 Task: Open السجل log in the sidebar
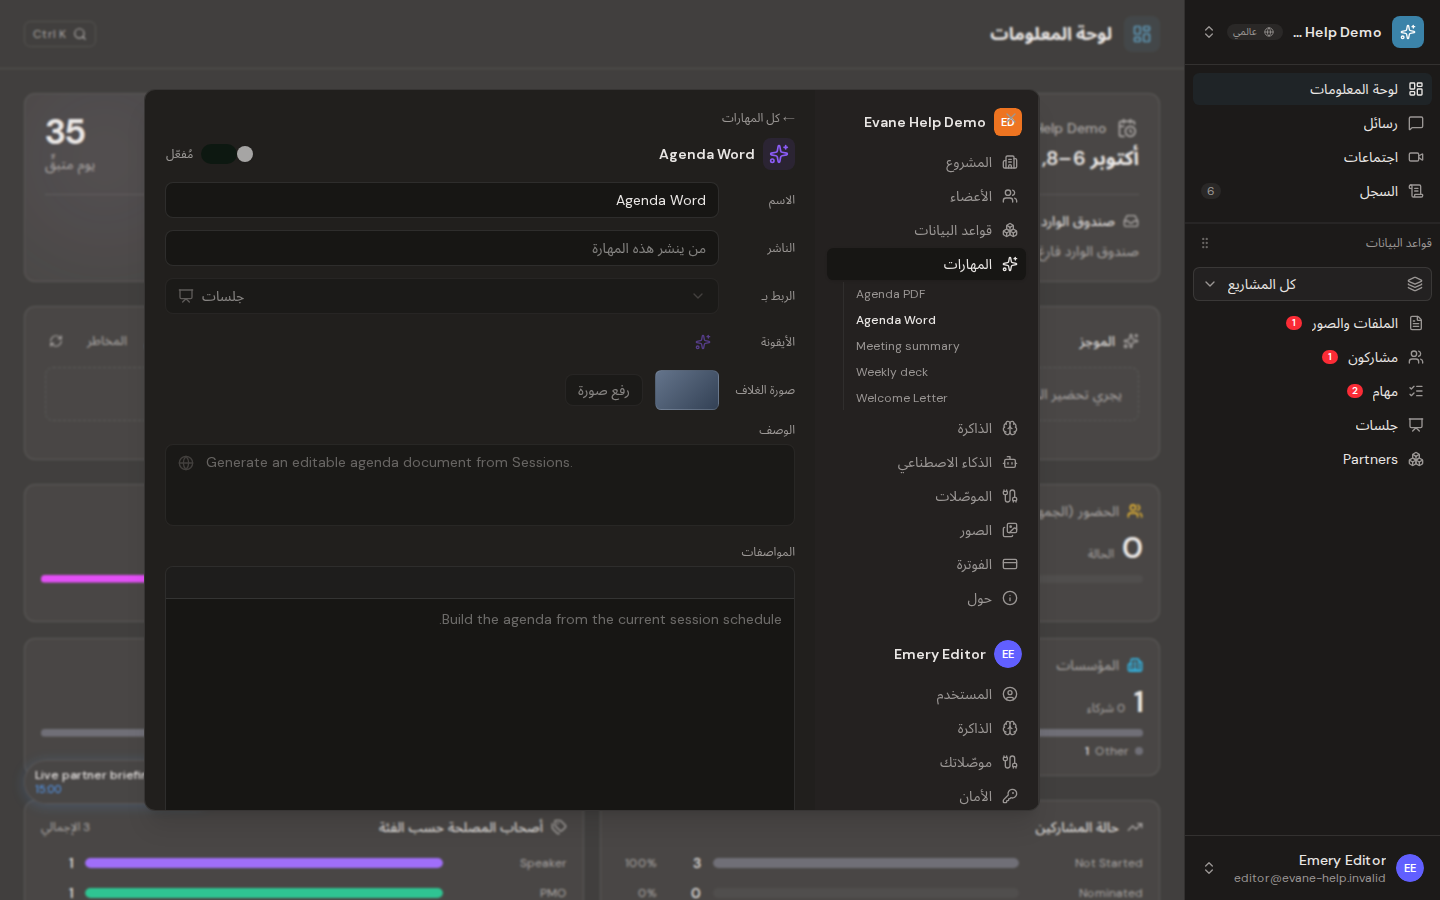coord(1312,191)
